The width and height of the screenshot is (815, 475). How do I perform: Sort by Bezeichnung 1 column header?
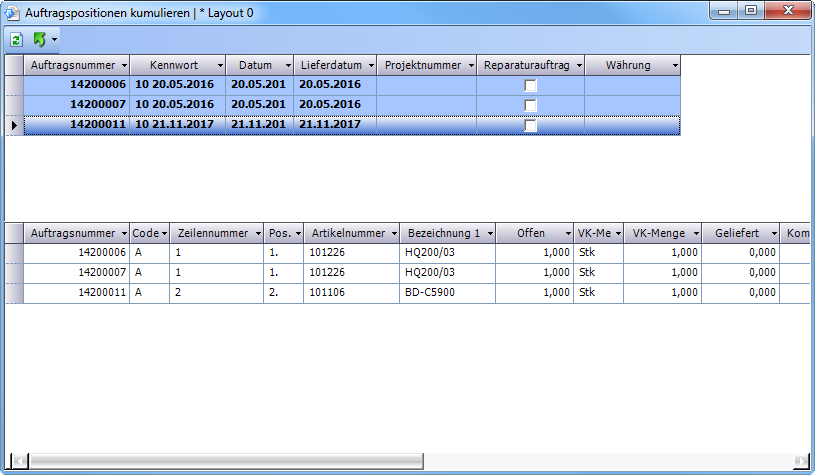click(x=443, y=233)
